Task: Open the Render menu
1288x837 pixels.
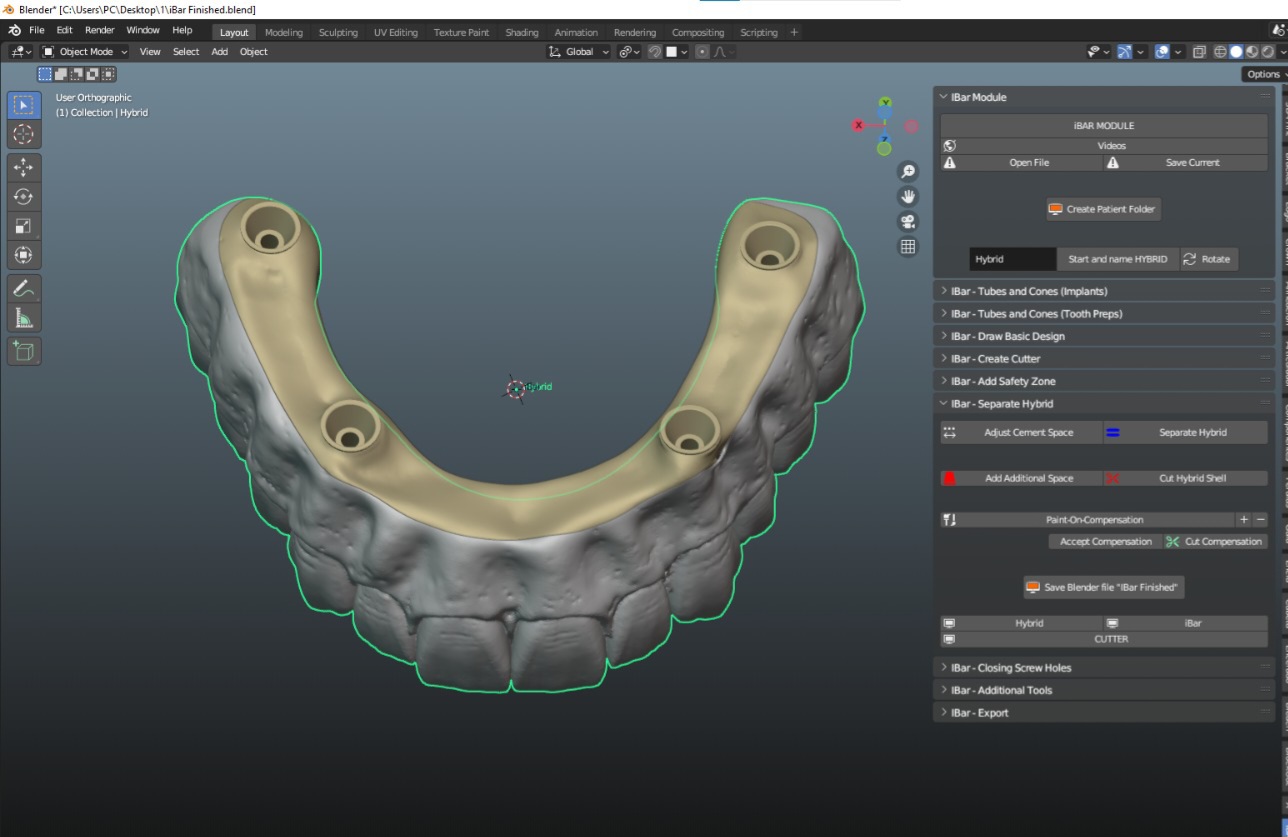Action: (x=100, y=31)
